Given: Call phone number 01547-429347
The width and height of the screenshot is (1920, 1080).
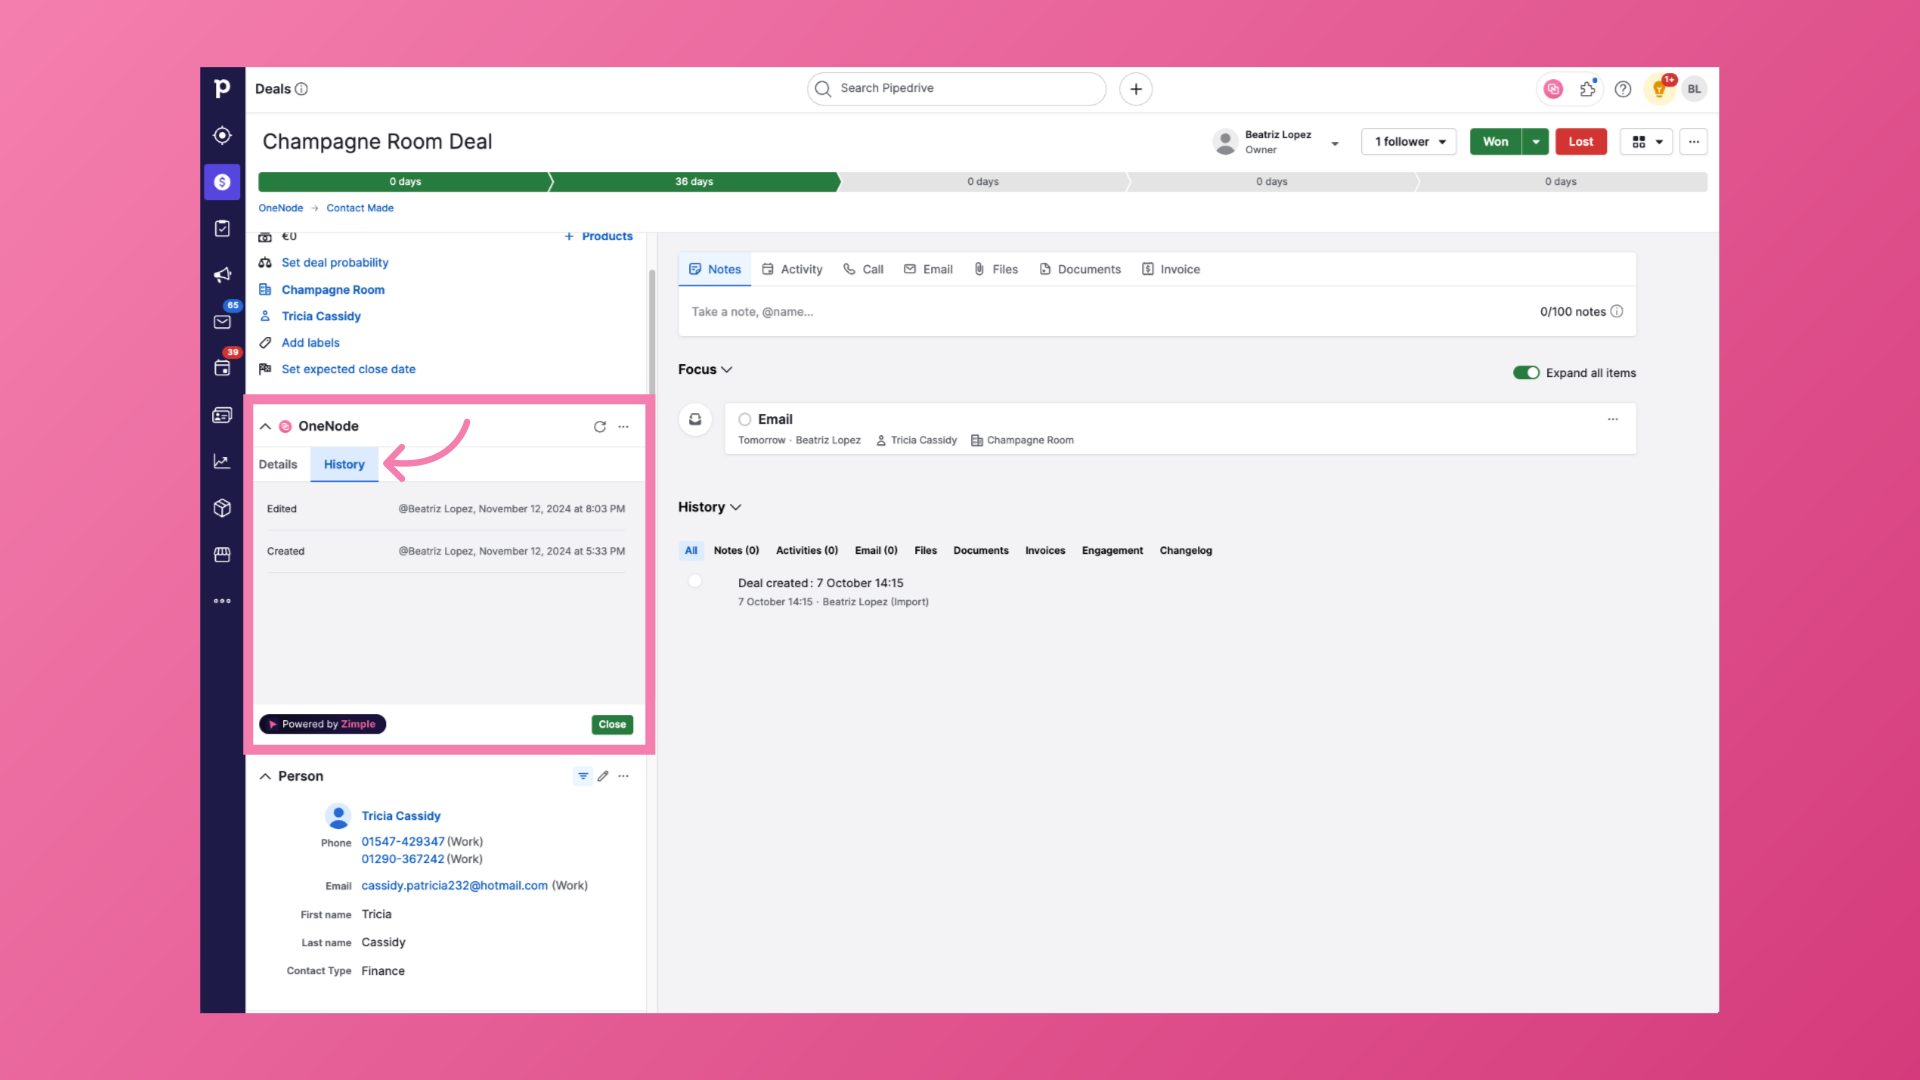Looking at the screenshot, I should pos(403,842).
